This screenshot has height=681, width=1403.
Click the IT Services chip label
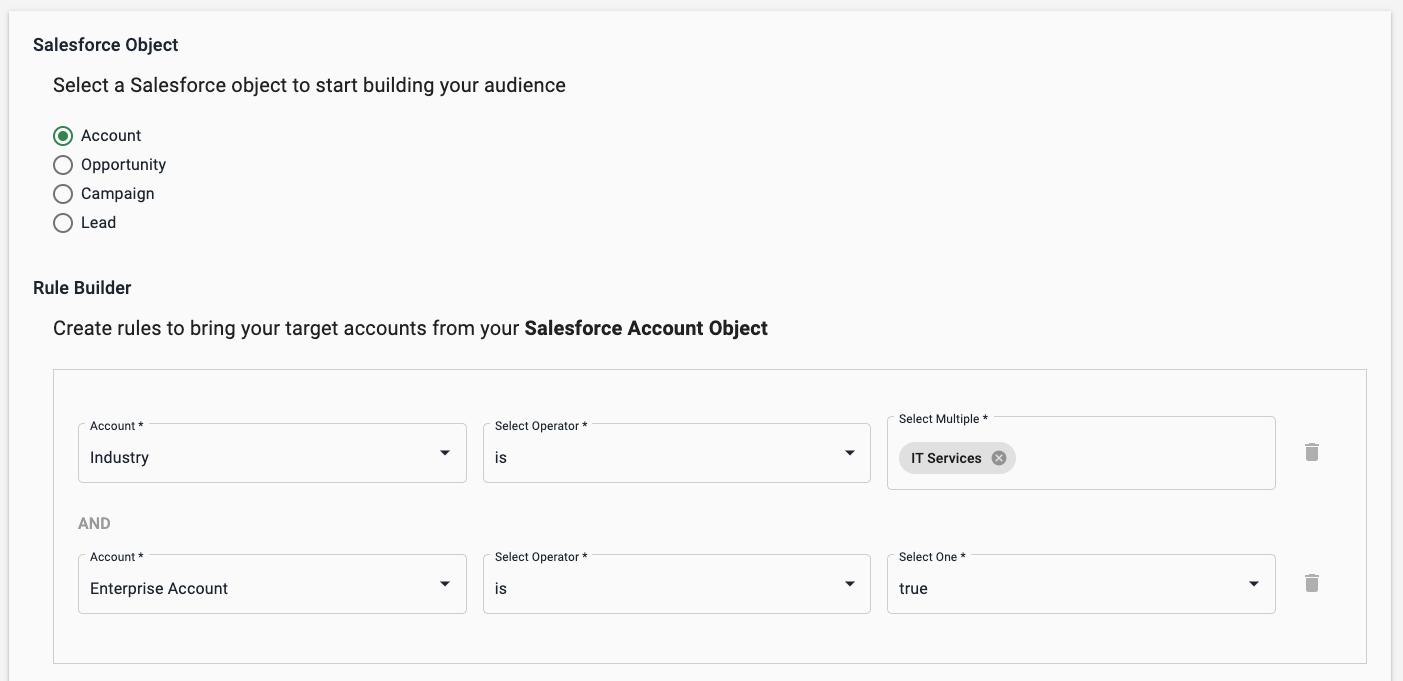pos(946,458)
